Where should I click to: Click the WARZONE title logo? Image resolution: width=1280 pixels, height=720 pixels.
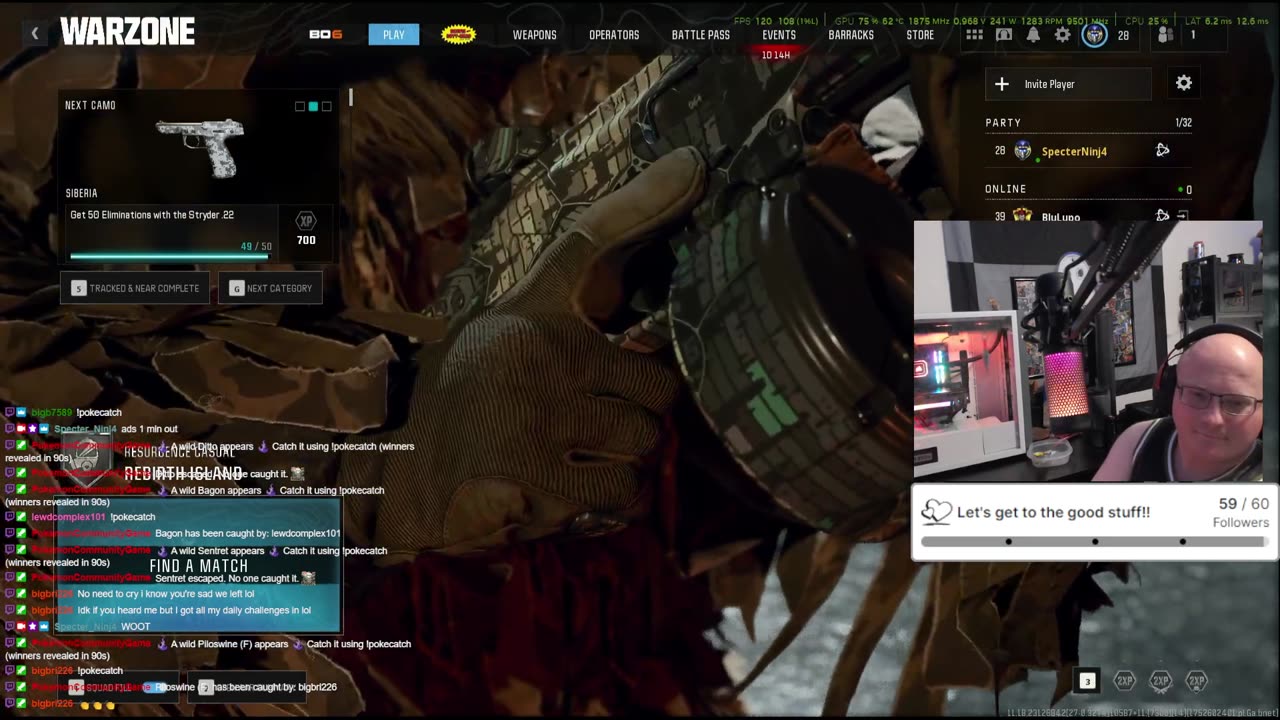click(x=127, y=32)
